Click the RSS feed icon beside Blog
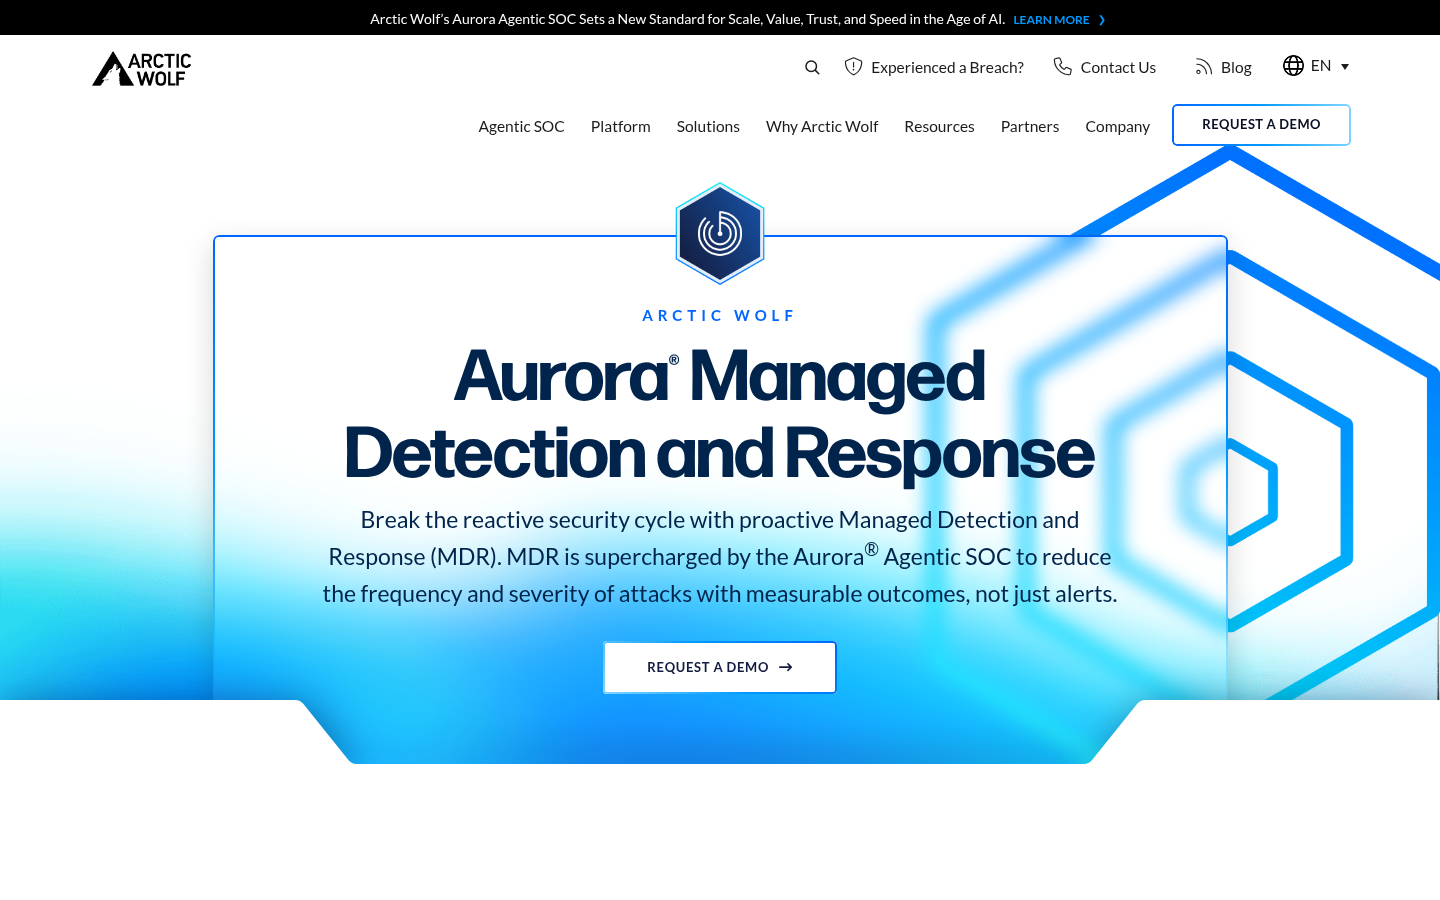This screenshot has height=900, width=1440. [x=1204, y=67]
